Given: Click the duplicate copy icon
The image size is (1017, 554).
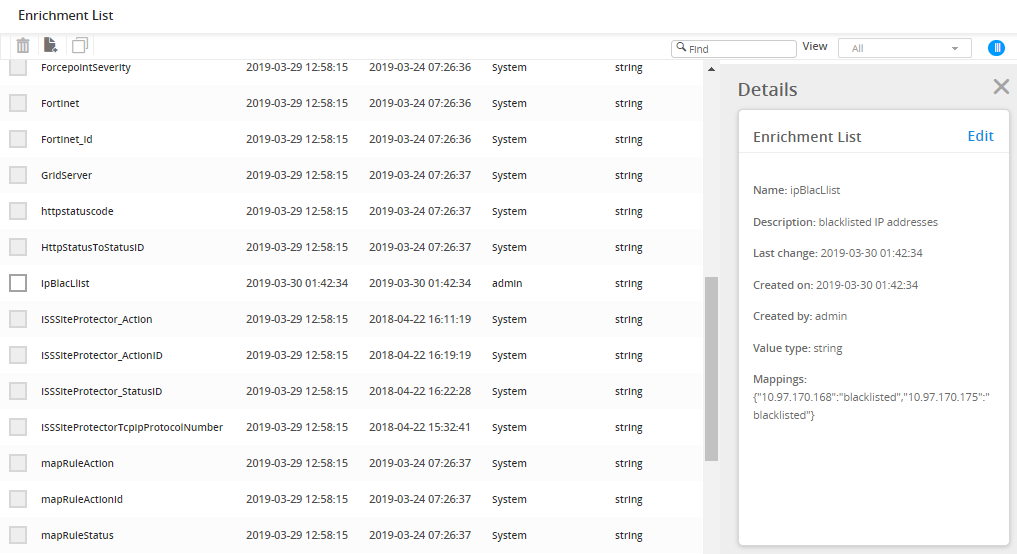Looking at the screenshot, I should (80, 45).
